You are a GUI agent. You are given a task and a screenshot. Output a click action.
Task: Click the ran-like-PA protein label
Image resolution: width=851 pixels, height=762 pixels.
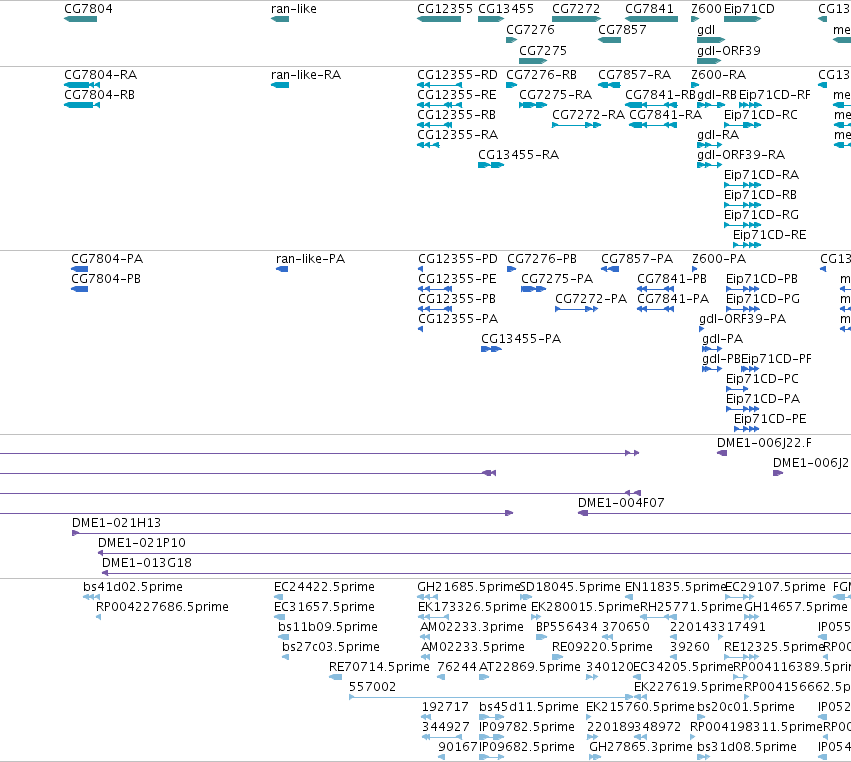pos(310,259)
